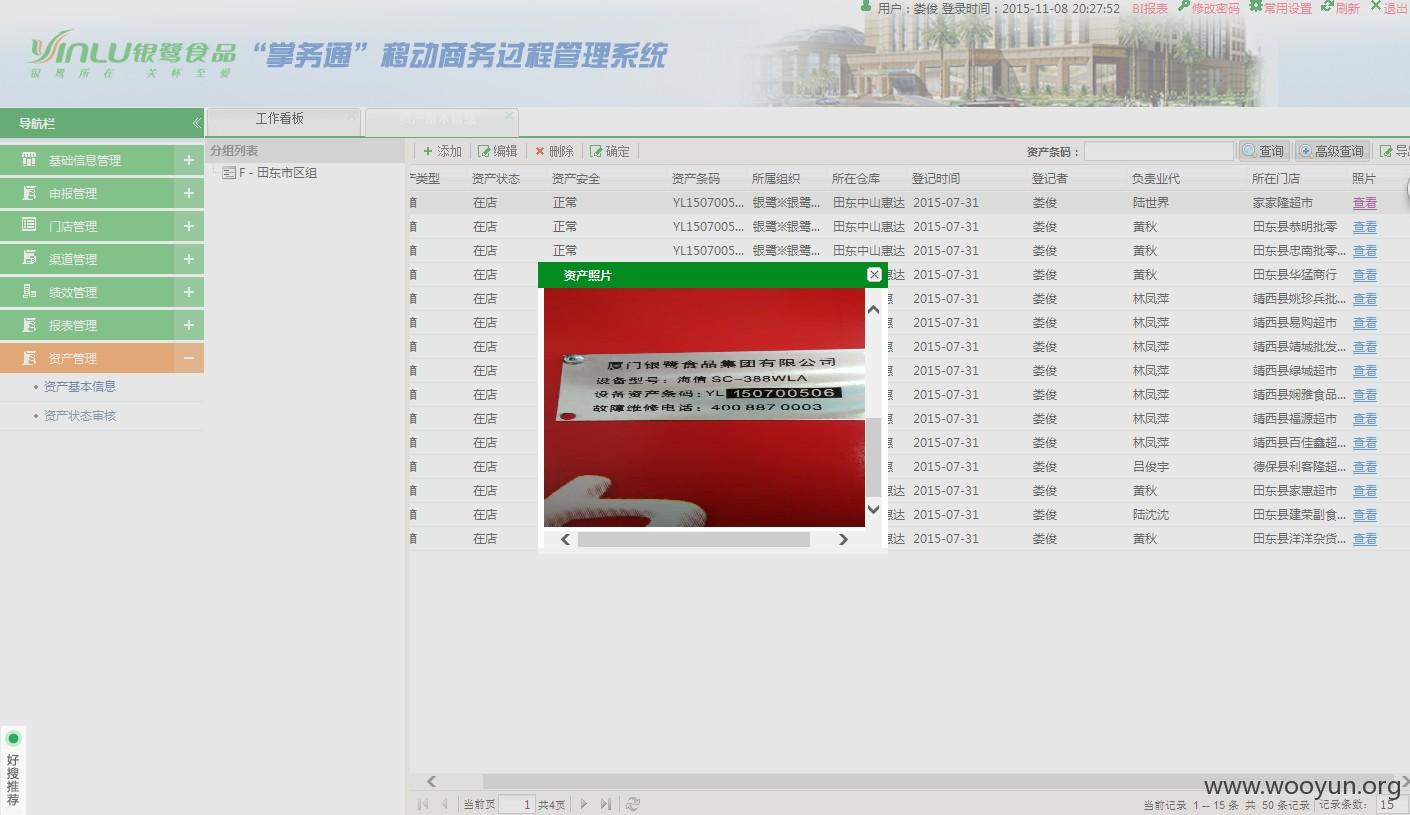Switch to the 工作看板 tab
The width and height of the screenshot is (1410, 815).
279,119
